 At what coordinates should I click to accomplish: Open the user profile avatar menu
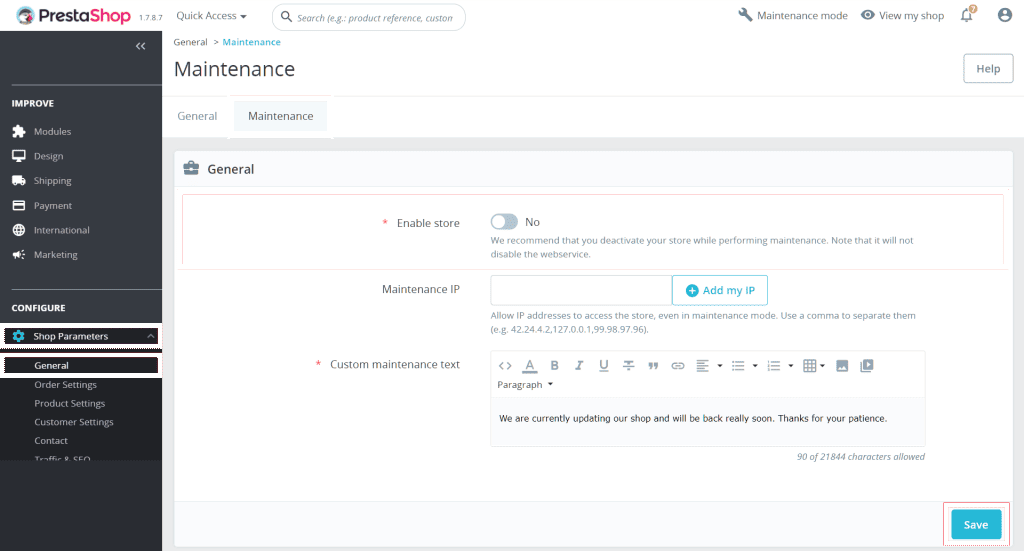(1004, 15)
